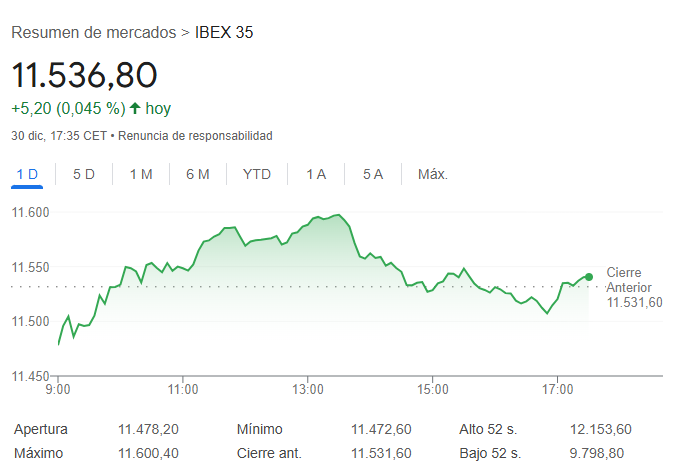Click the green end-point dot on chart
This screenshot has height=473, width=682.
(589, 277)
